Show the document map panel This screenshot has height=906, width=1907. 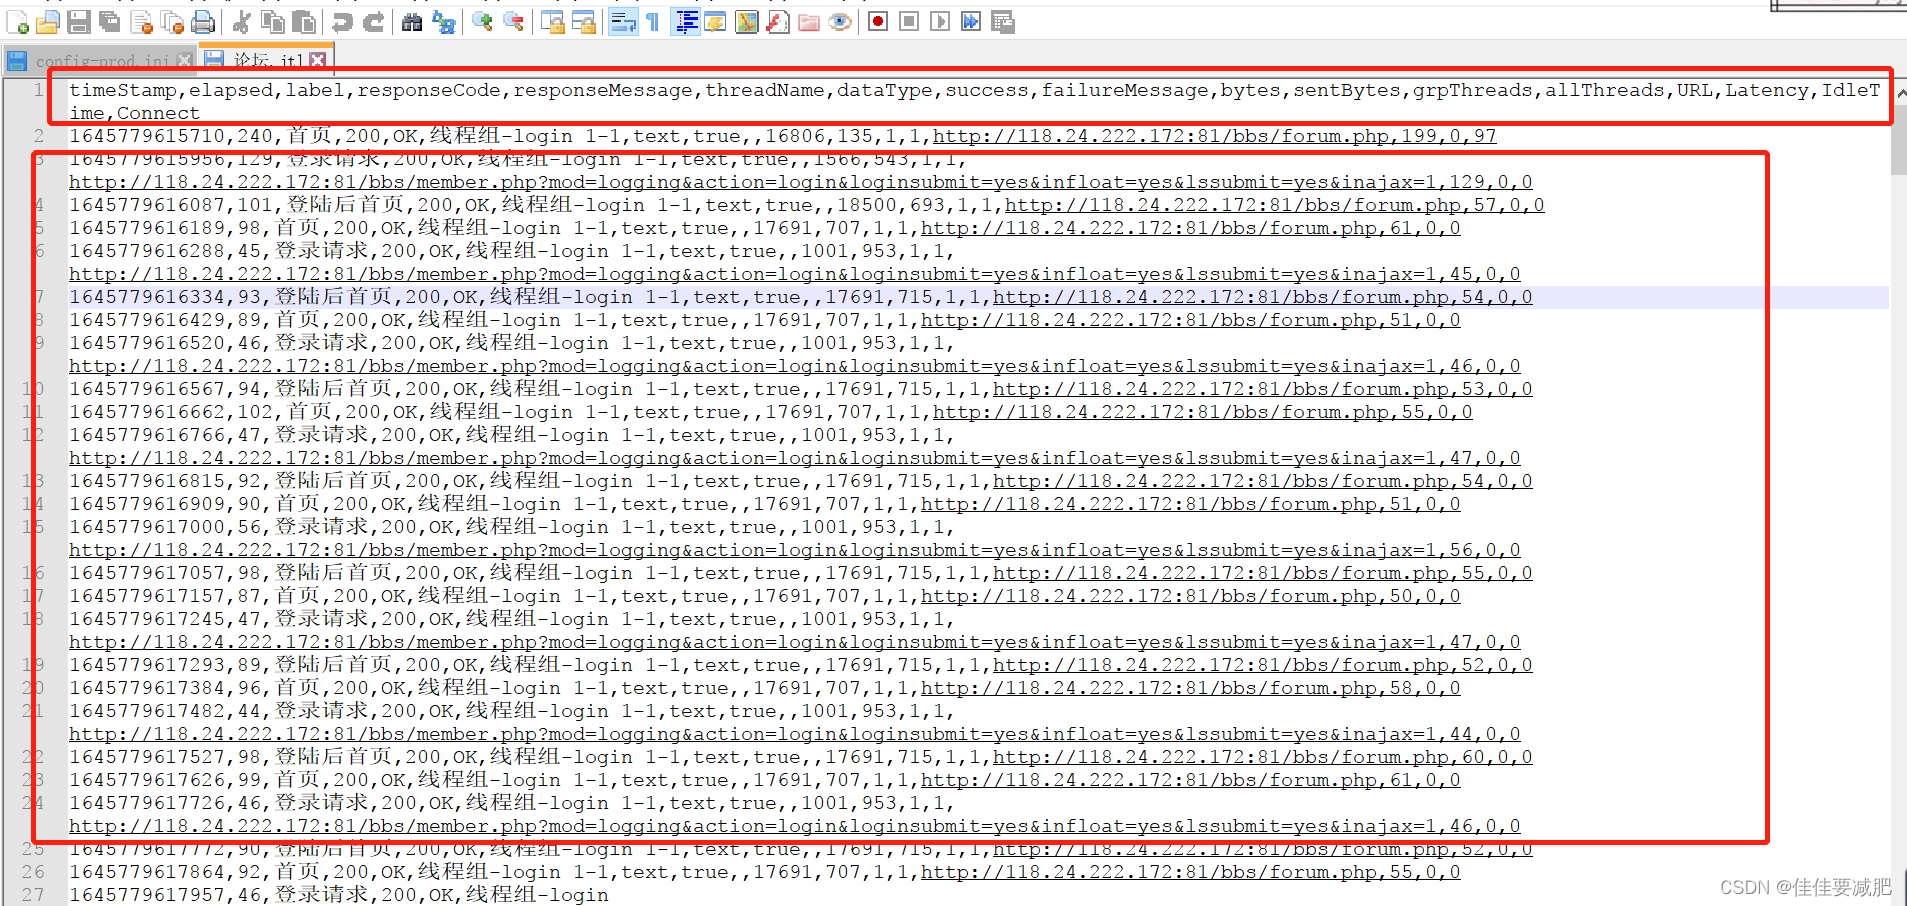746,22
